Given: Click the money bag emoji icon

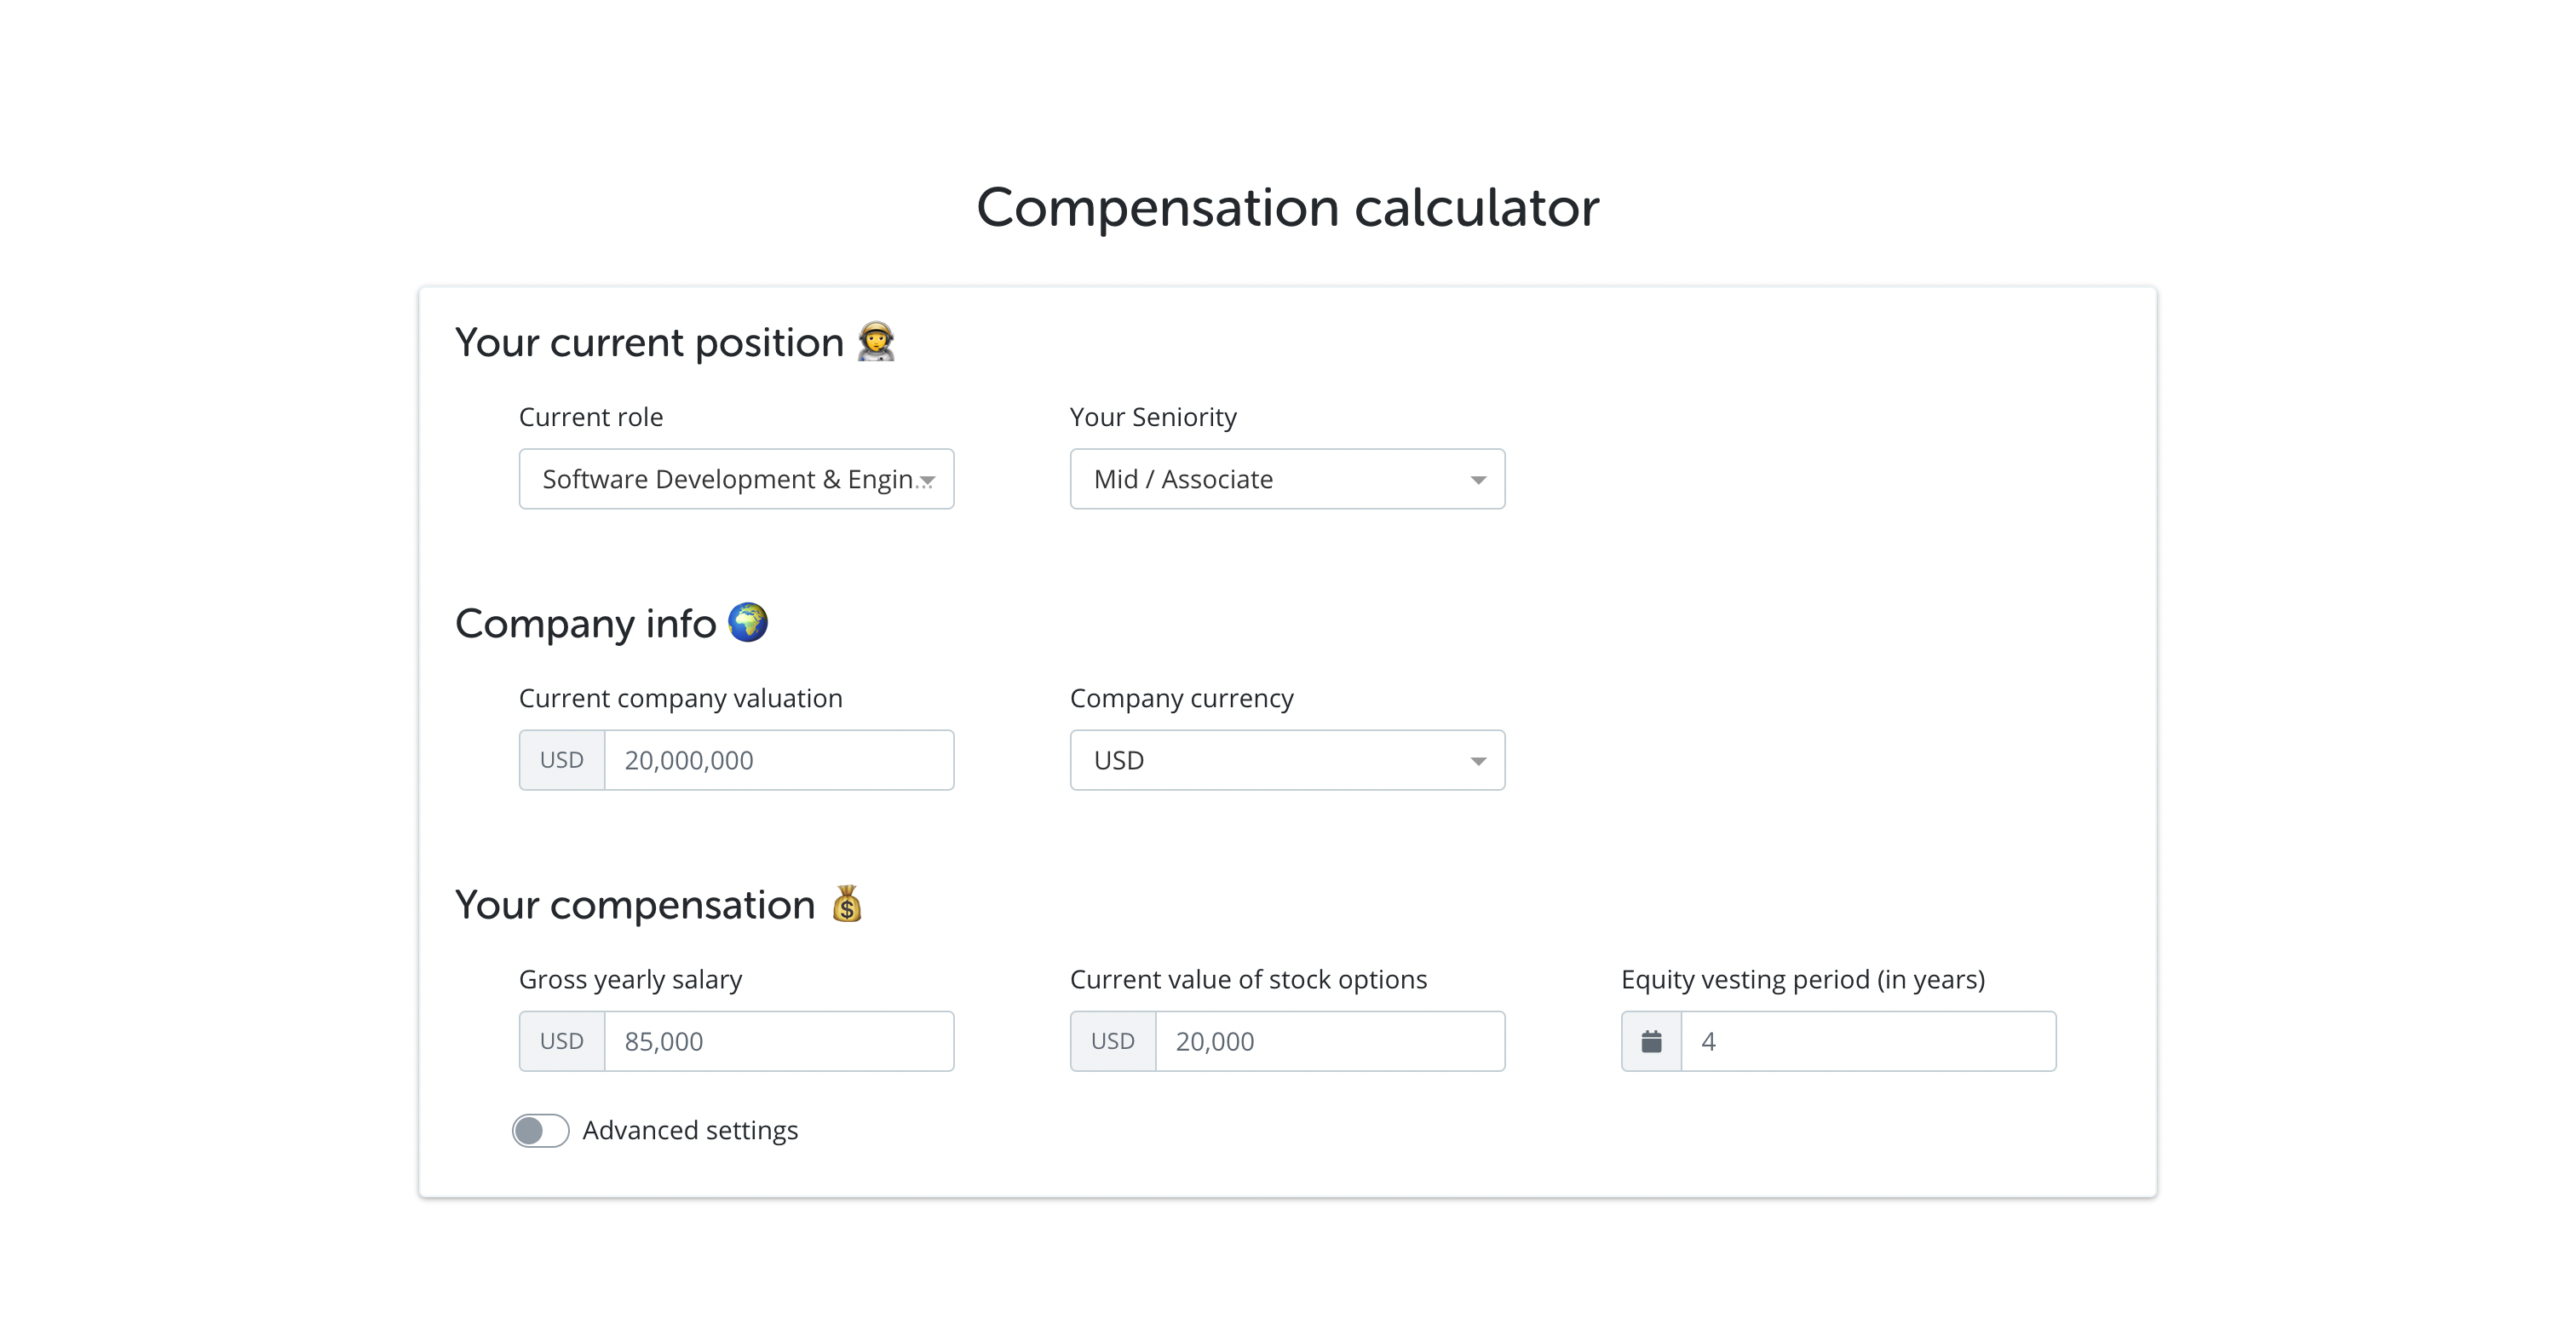Looking at the screenshot, I should coord(847,904).
